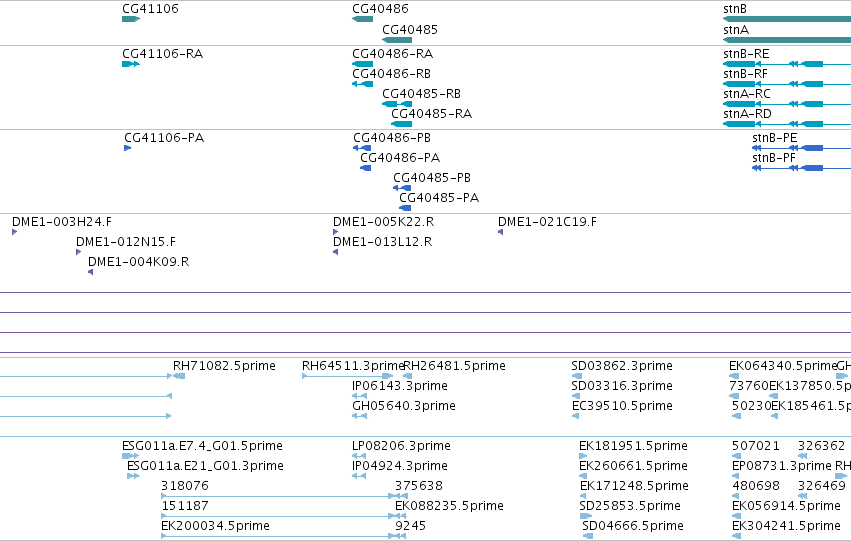Open the CG41106-RA transcript
This screenshot has width=851, height=541.
click(162, 54)
